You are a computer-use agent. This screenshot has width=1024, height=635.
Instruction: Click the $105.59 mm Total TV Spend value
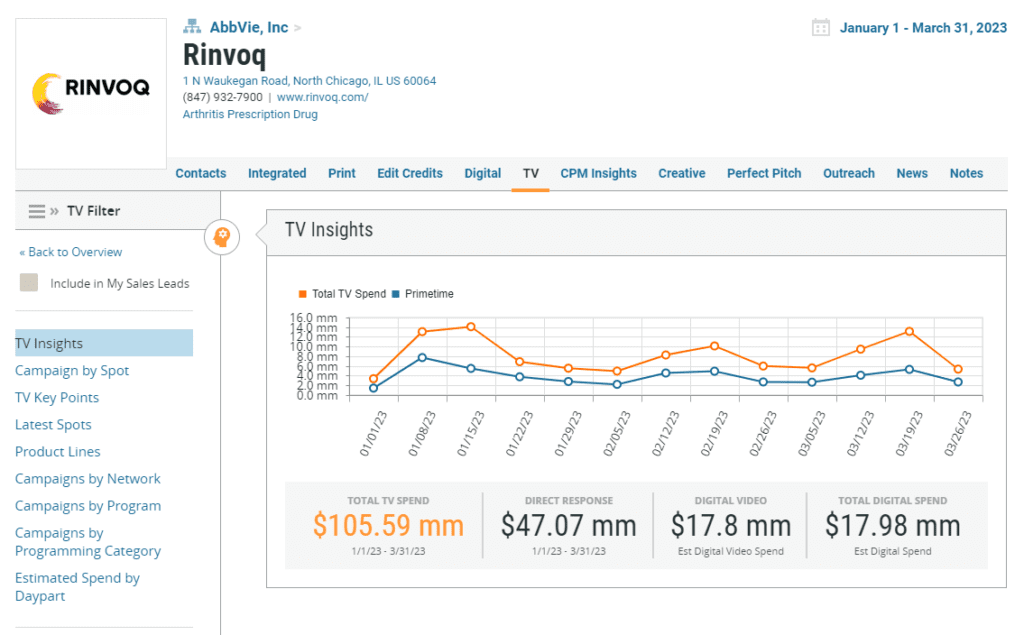click(x=388, y=526)
